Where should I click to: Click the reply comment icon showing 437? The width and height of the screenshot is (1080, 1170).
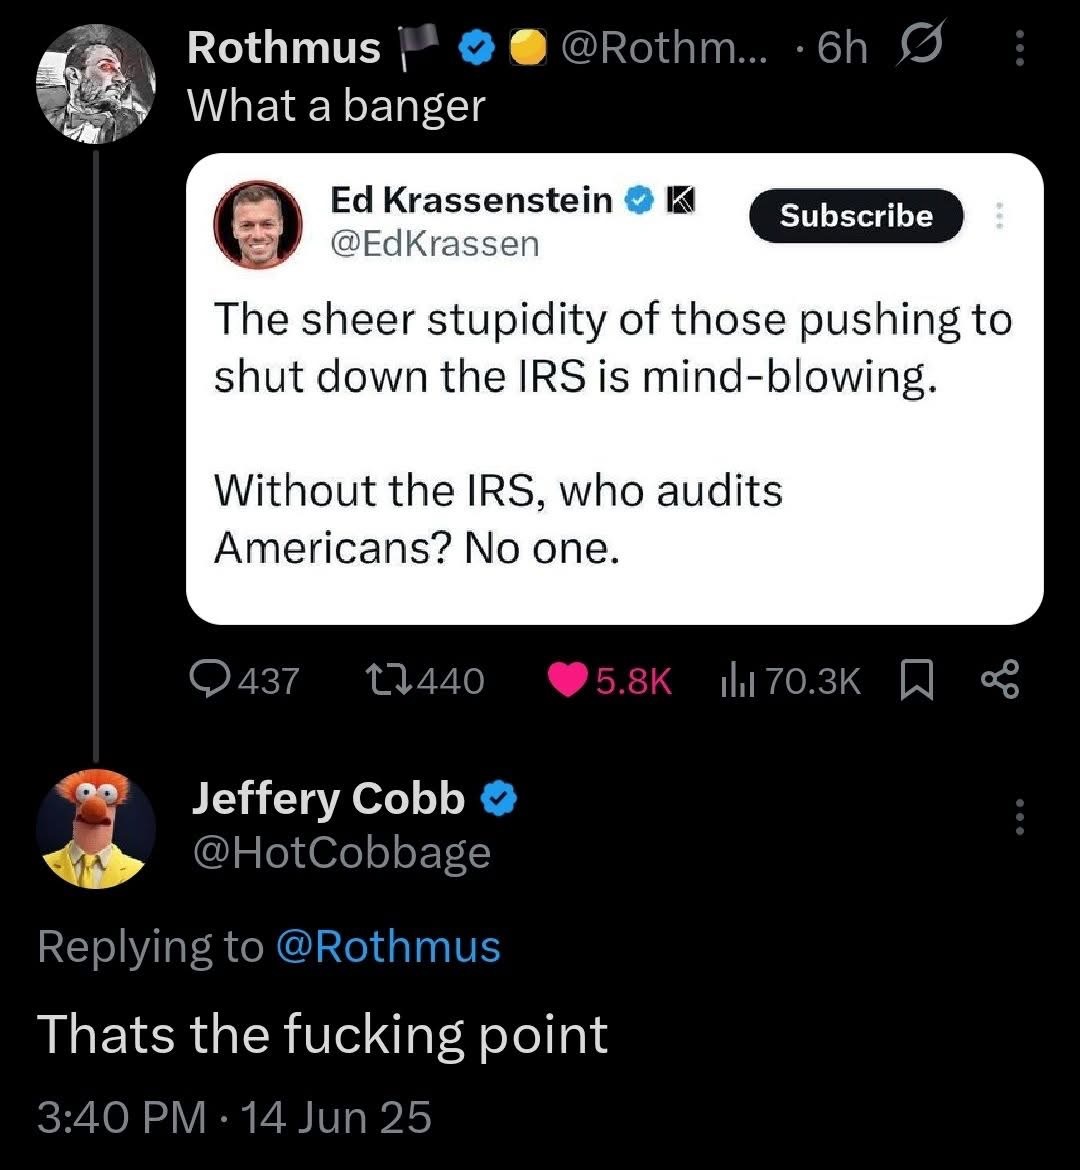[208, 680]
